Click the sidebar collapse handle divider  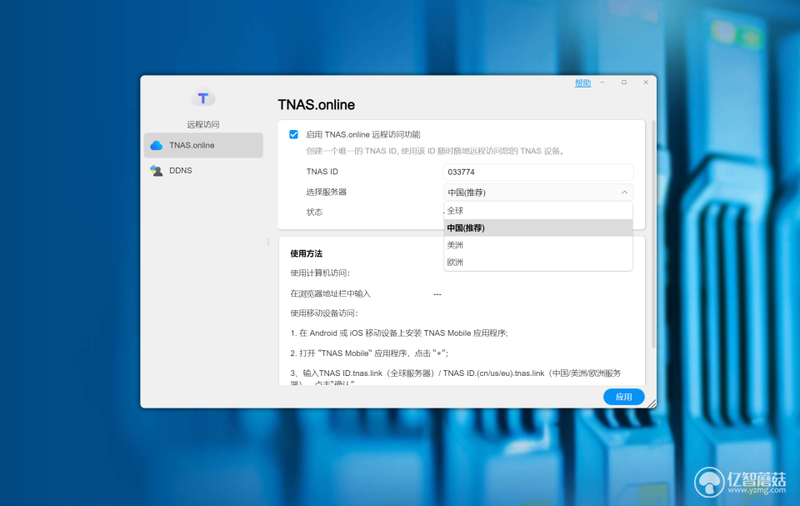[268, 241]
